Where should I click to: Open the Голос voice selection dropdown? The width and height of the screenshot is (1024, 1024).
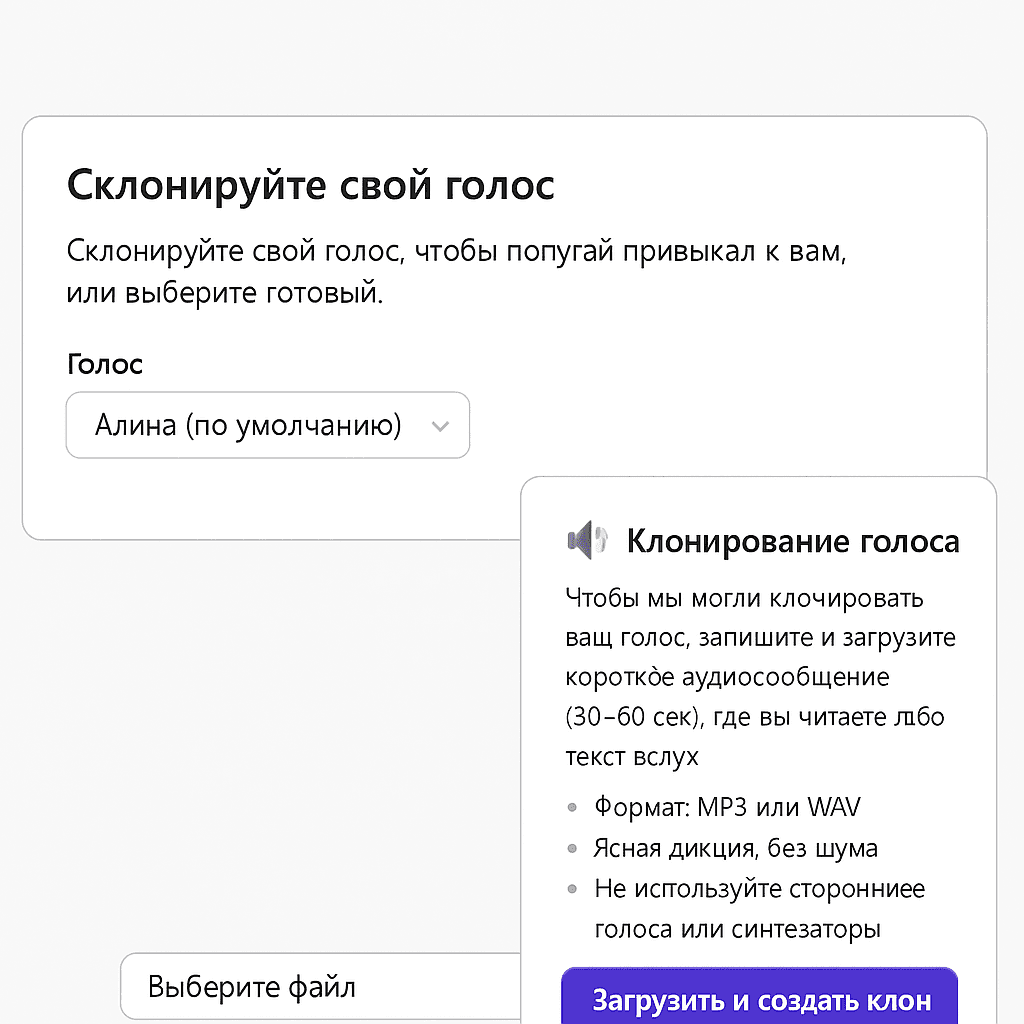coord(268,425)
